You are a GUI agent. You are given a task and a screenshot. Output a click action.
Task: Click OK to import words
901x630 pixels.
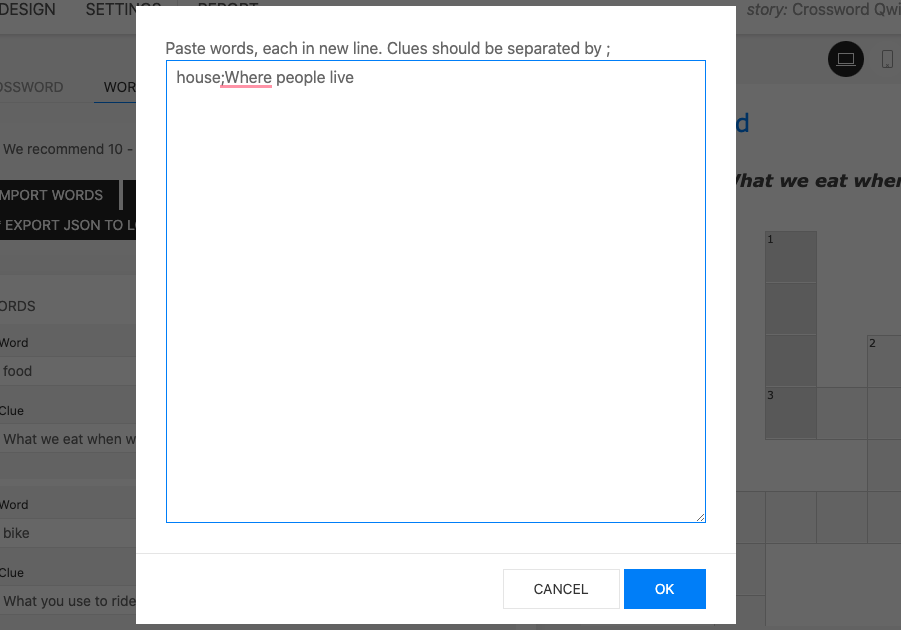[664, 589]
